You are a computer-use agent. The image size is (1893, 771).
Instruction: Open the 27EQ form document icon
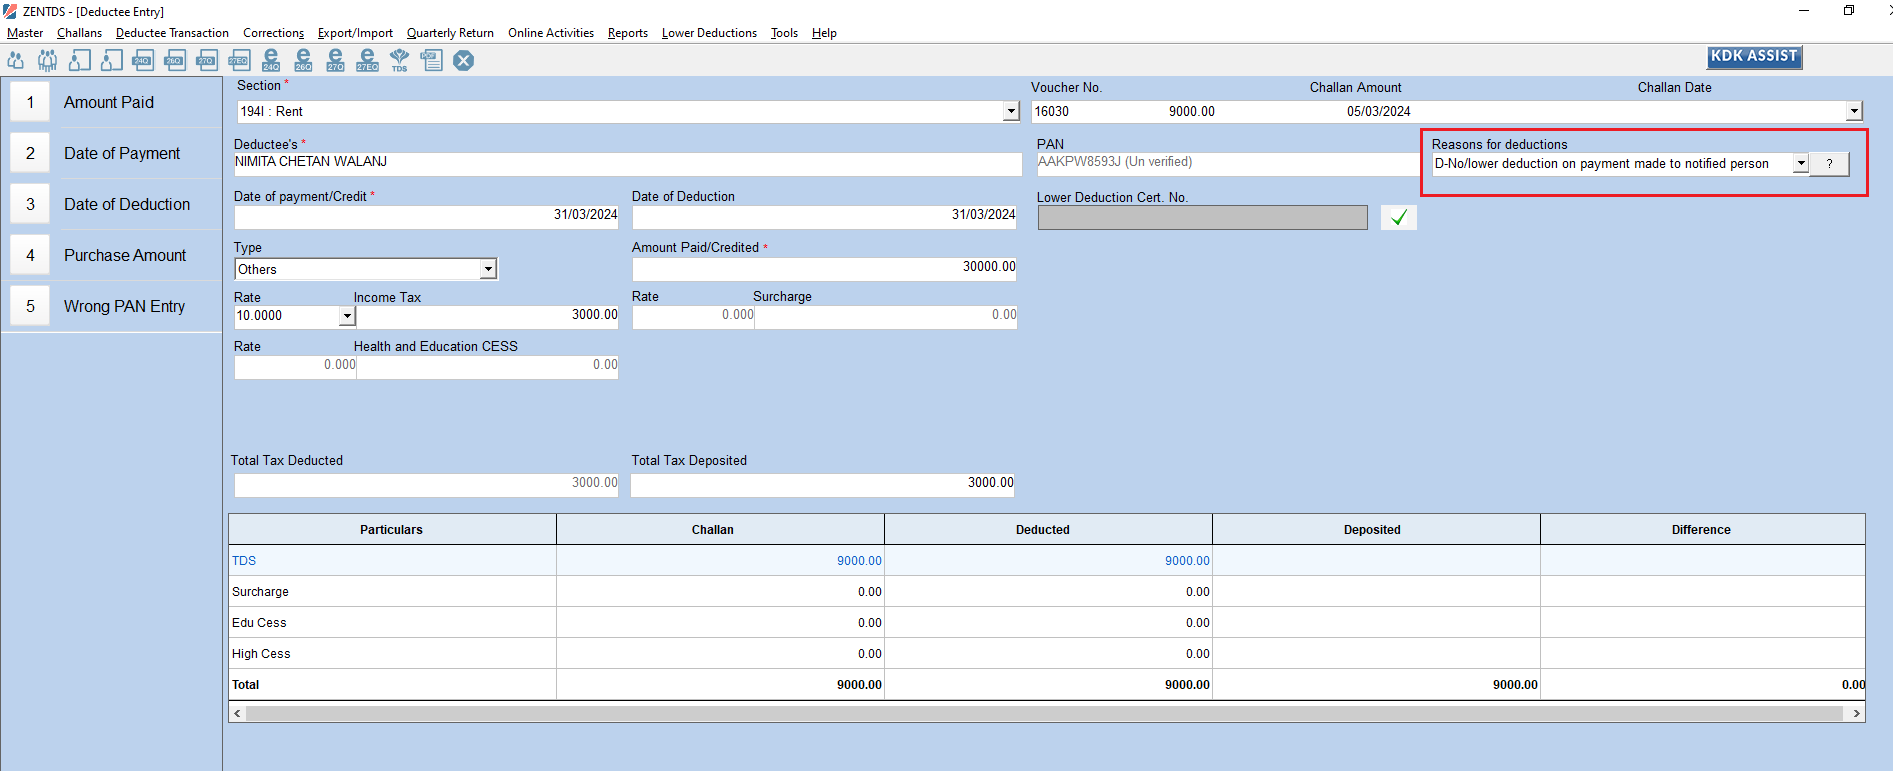[239, 60]
